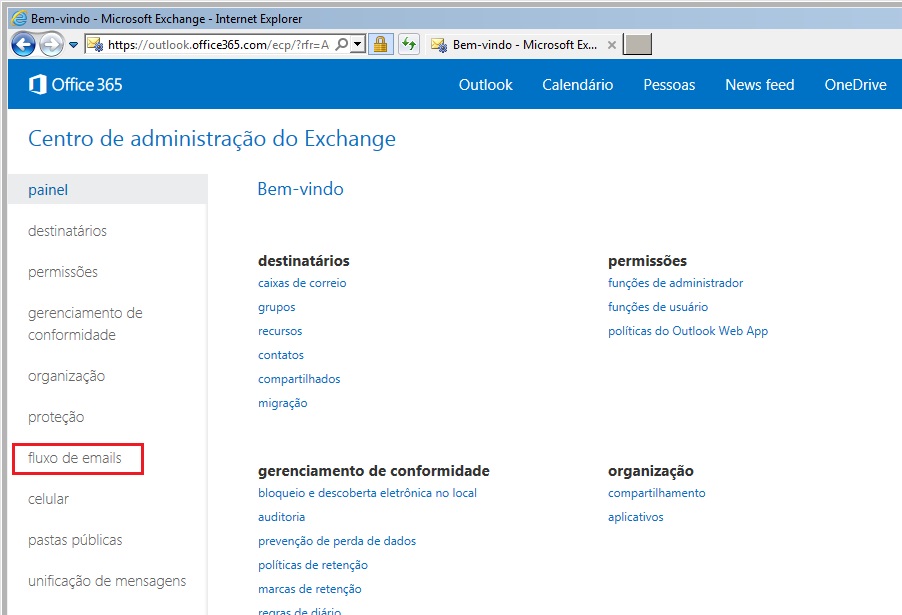Image resolution: width=902 pixels, height=615 pixels.
Task: Select pastas públicas in left sidebar
Action: pos(75,540)
